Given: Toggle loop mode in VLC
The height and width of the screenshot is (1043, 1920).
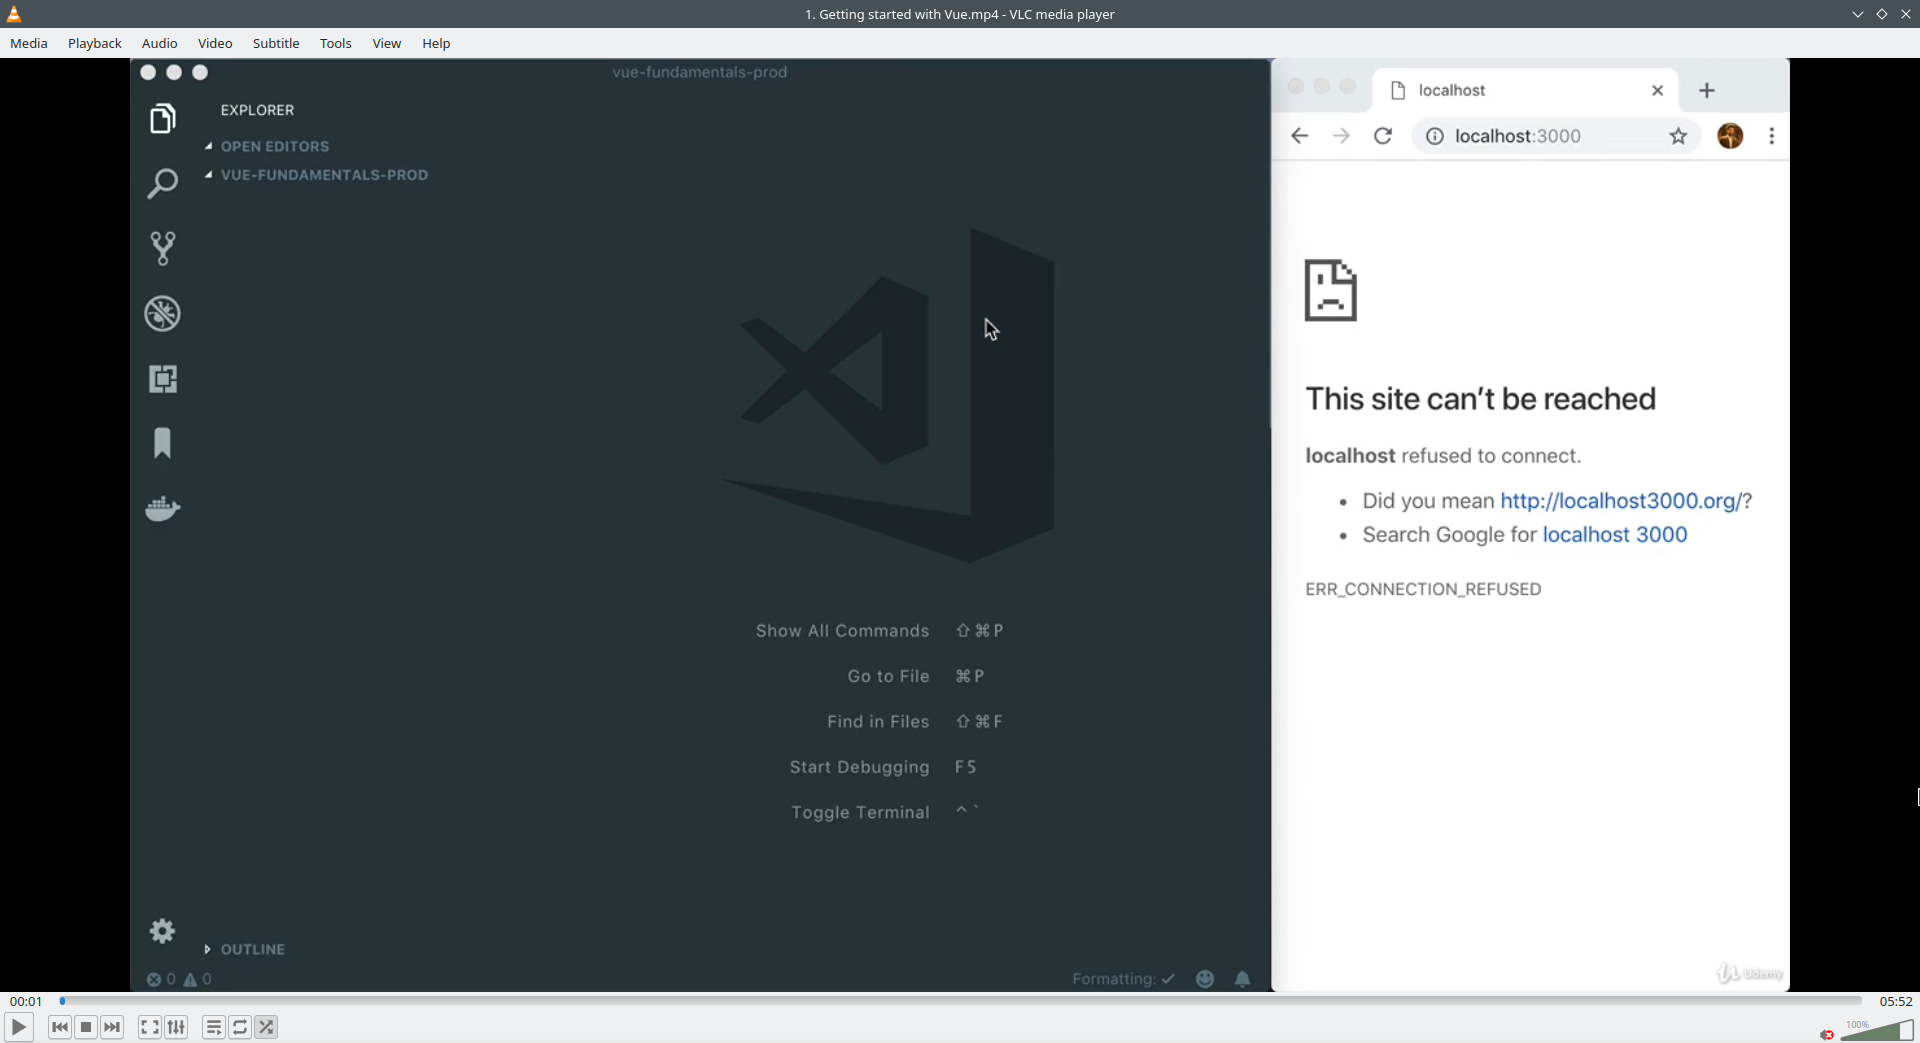Looking at the screenshot, I should click(x=240, y=1027).
